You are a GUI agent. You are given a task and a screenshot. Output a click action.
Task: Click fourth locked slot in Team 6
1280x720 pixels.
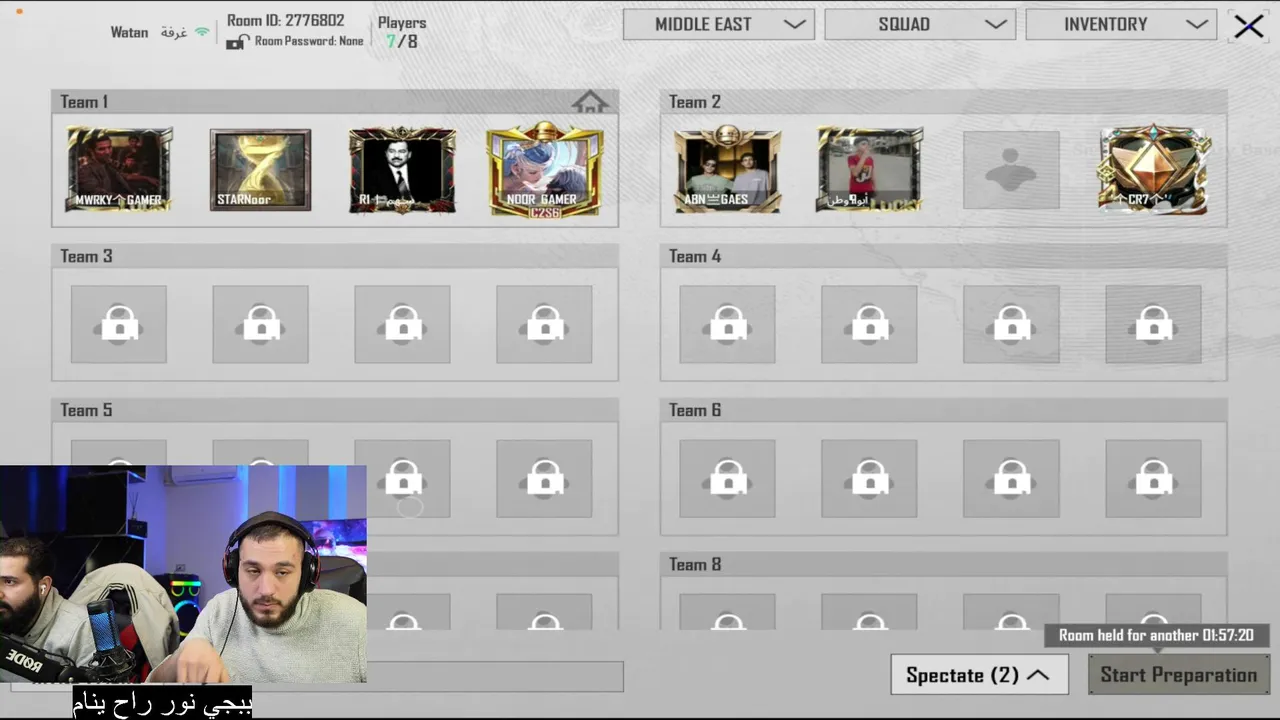coord(1153,479)
